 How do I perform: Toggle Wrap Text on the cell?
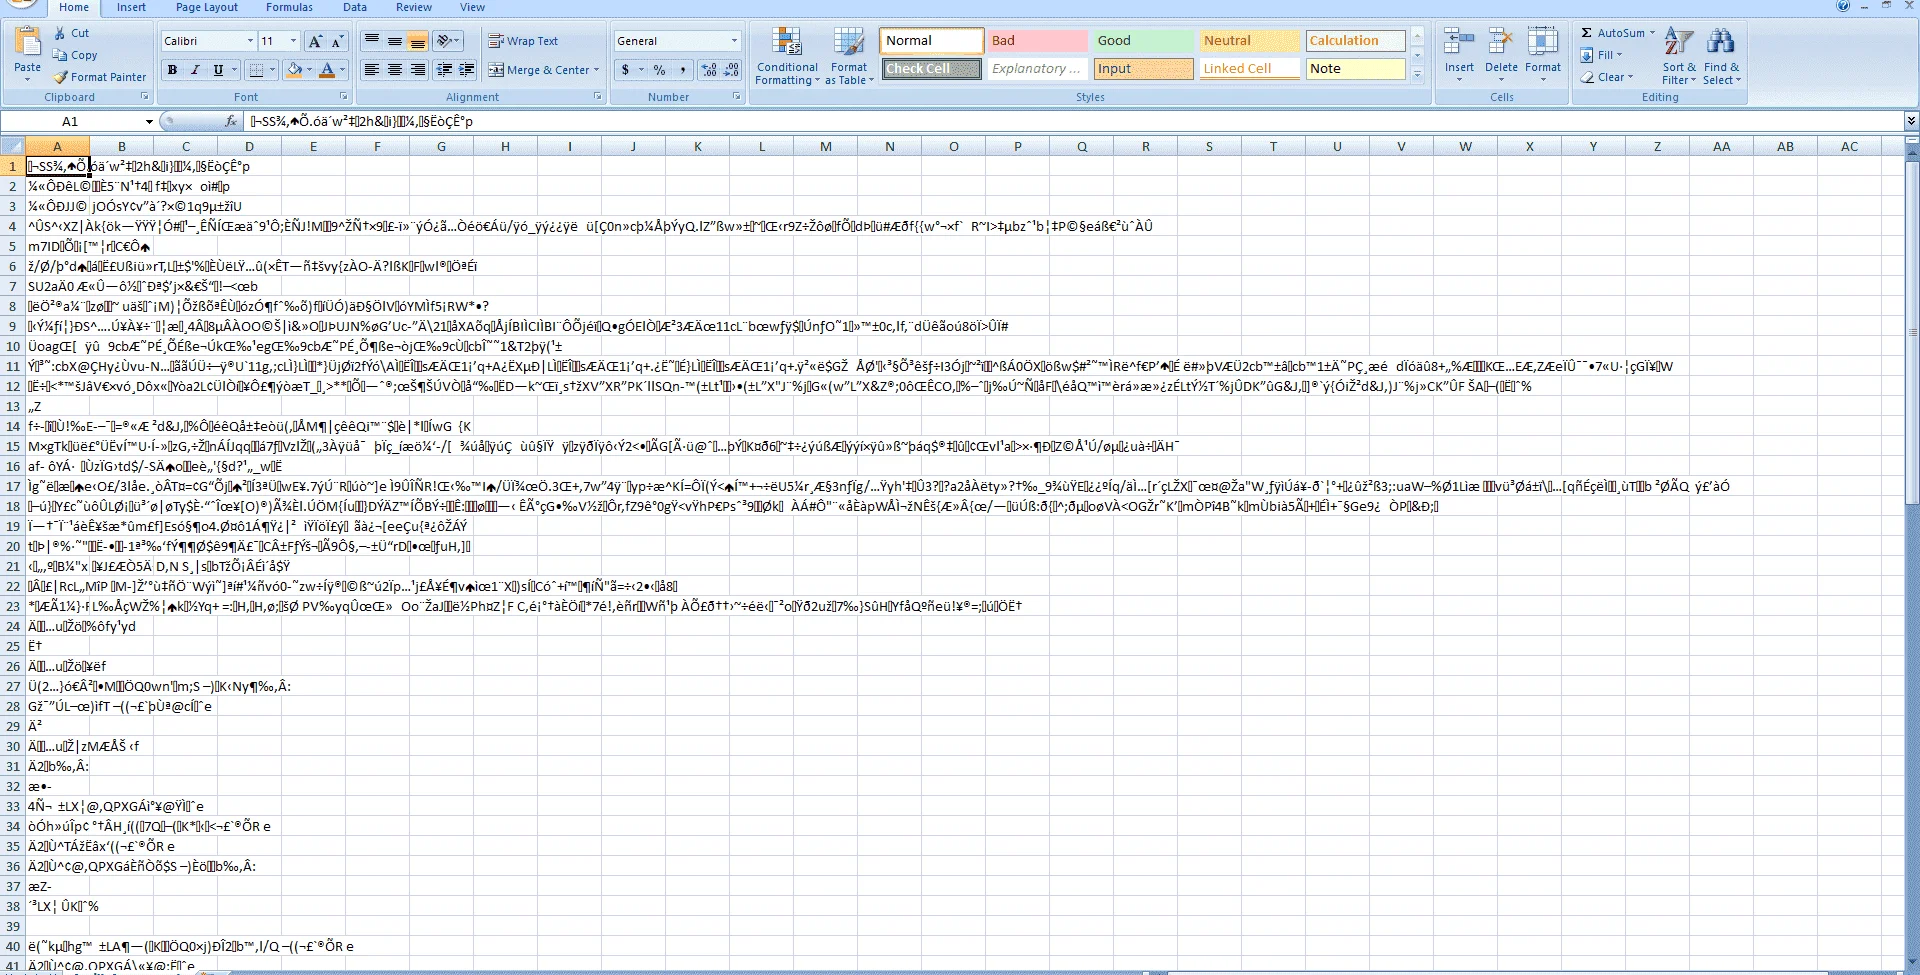524,41
